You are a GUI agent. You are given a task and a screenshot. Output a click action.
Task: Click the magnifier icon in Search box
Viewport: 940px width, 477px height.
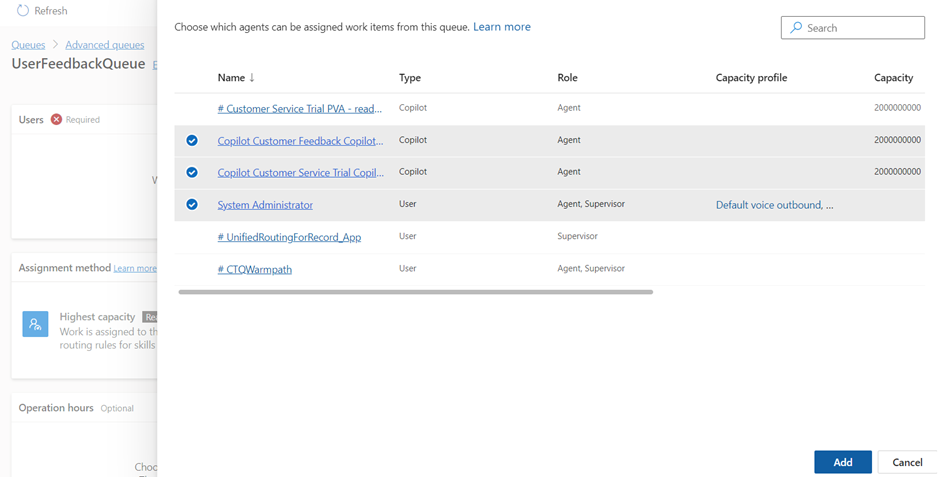click(x=796, y=28)
